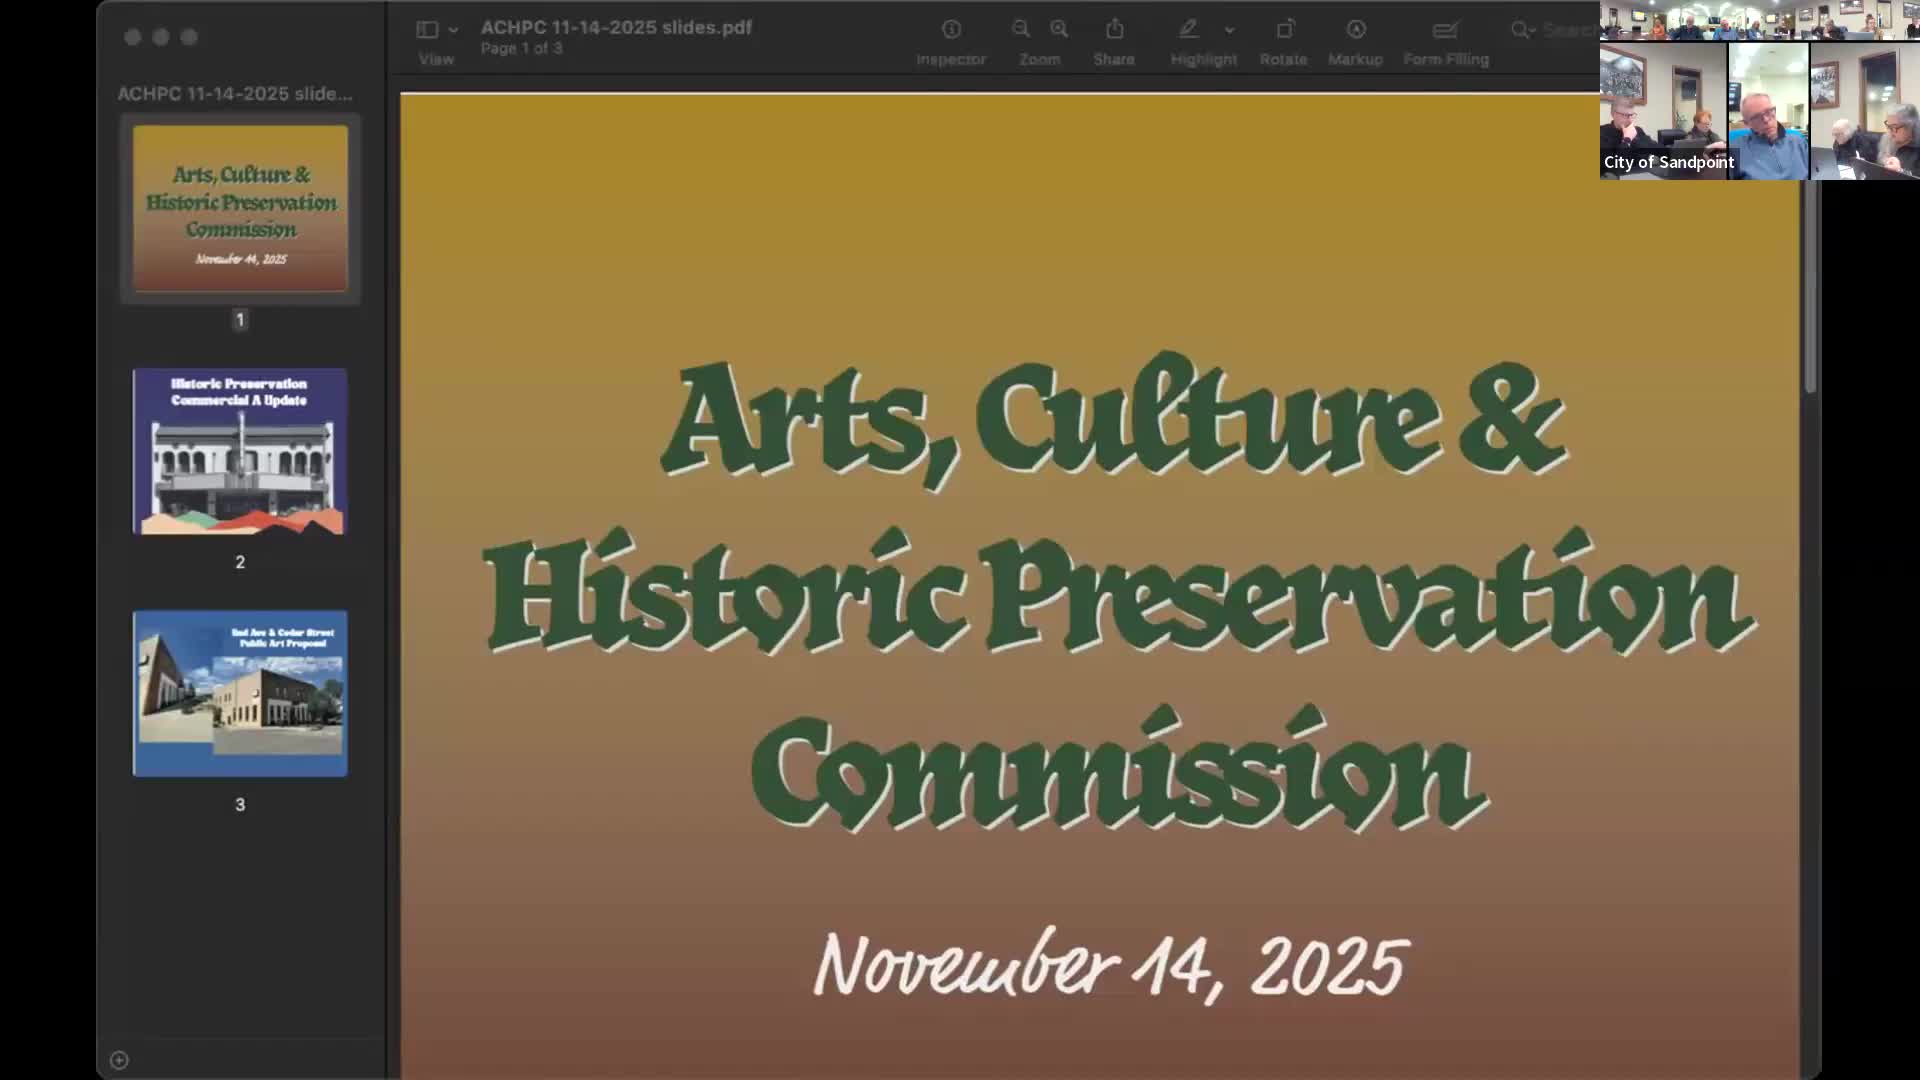Screen dimensions: 1920x1080
Task: Select page 3 thumbnail in sidebar
Action: (x=239, y=693)
